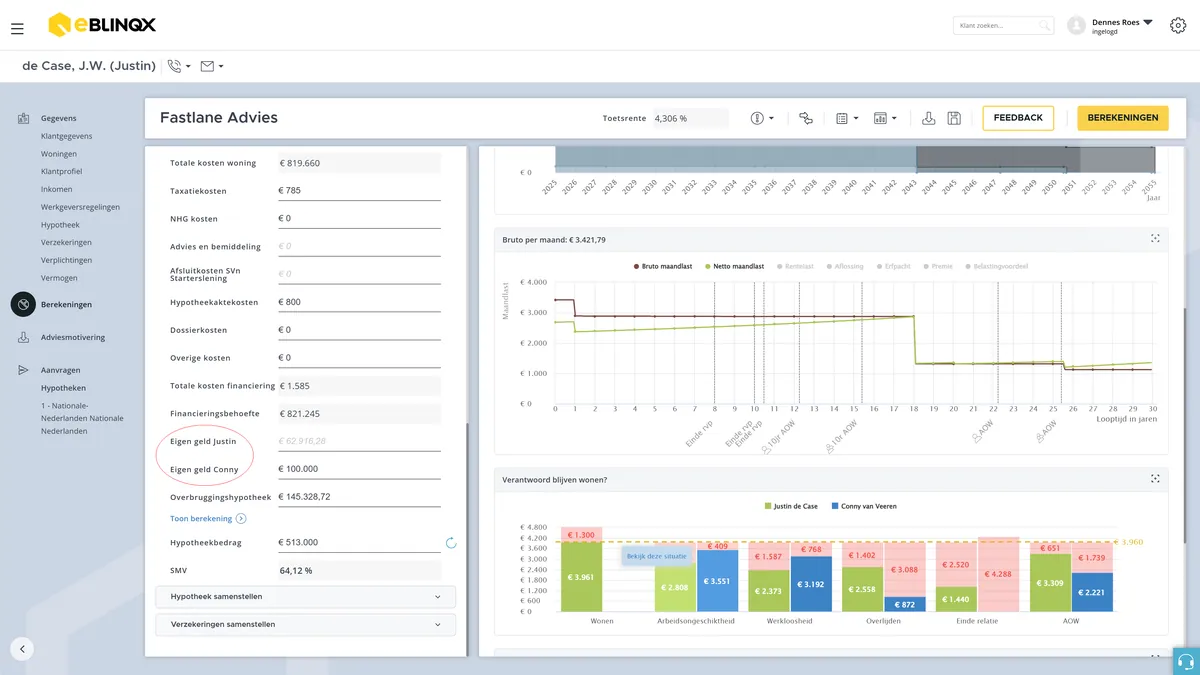Go to Klantgegevens in the sidebar
Image resolution: width=1200 pixels, height=675 pixels.
coord(67,136)
